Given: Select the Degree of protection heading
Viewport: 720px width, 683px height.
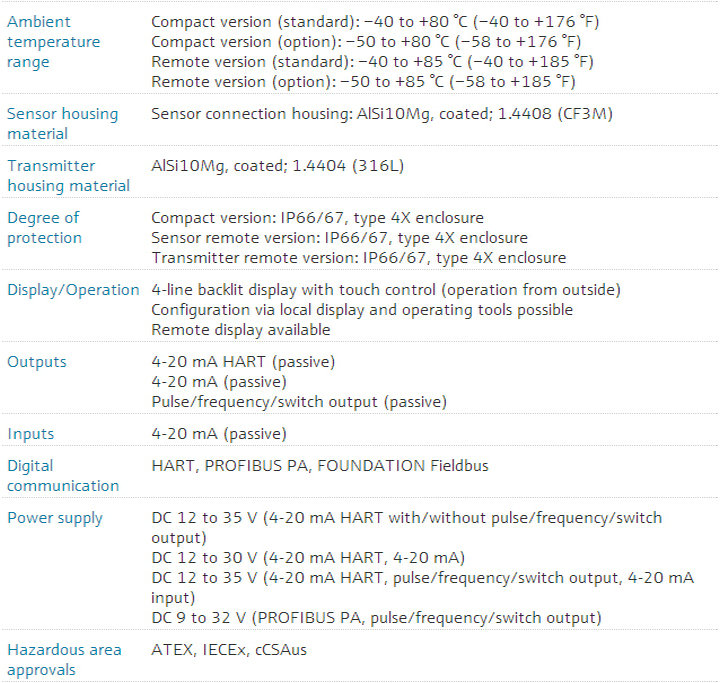Looking at the screenshot, I should tap(45, 227).
